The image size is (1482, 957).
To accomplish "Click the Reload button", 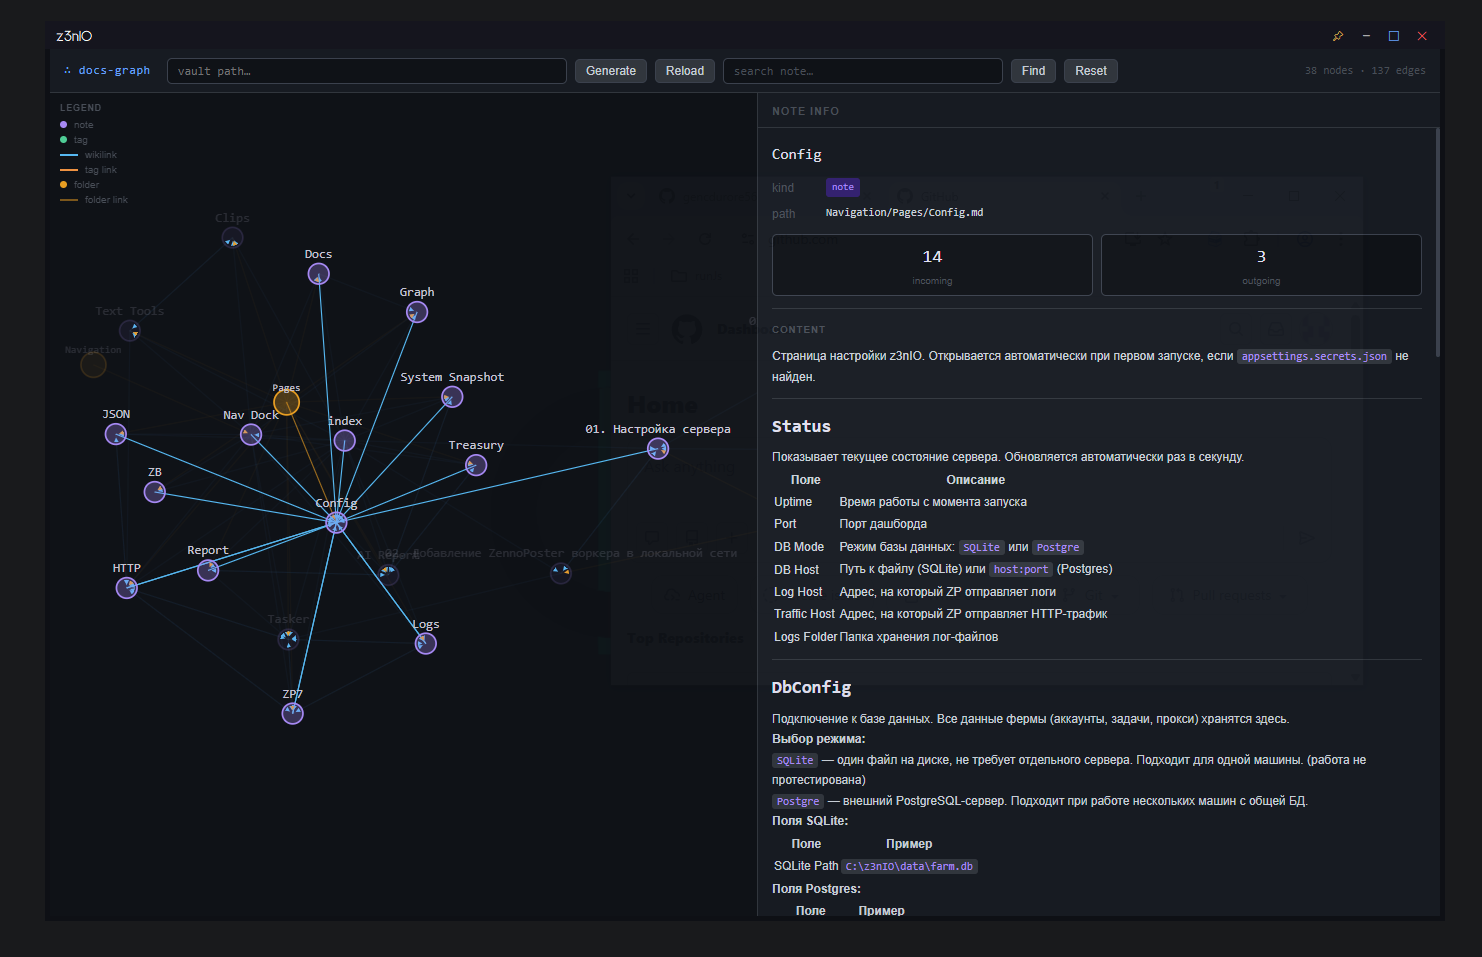I will pos(685,71).
